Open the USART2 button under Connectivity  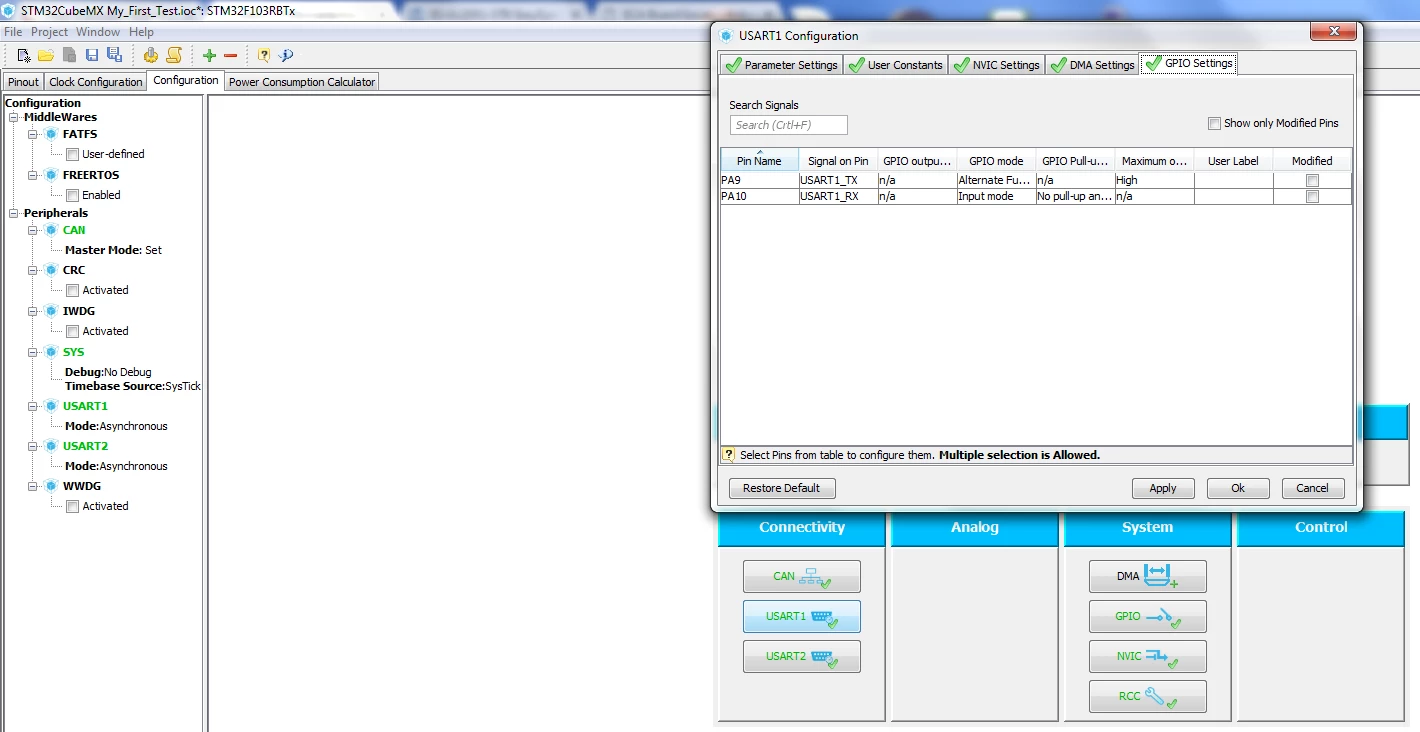coord(801,657)
